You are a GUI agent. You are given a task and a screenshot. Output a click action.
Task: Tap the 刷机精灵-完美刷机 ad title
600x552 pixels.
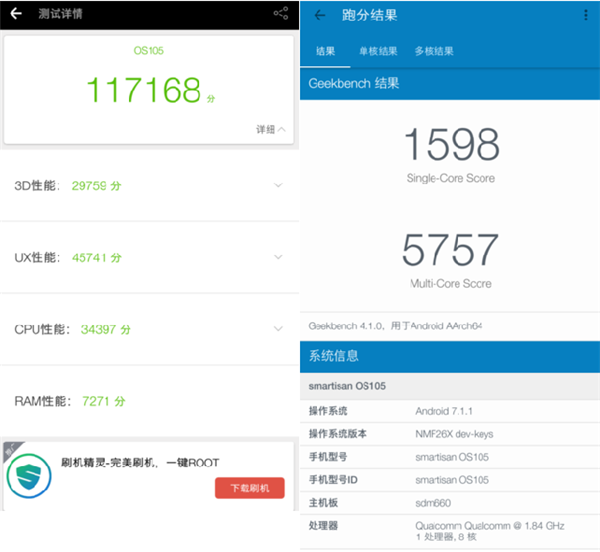(x=140, y=463)
